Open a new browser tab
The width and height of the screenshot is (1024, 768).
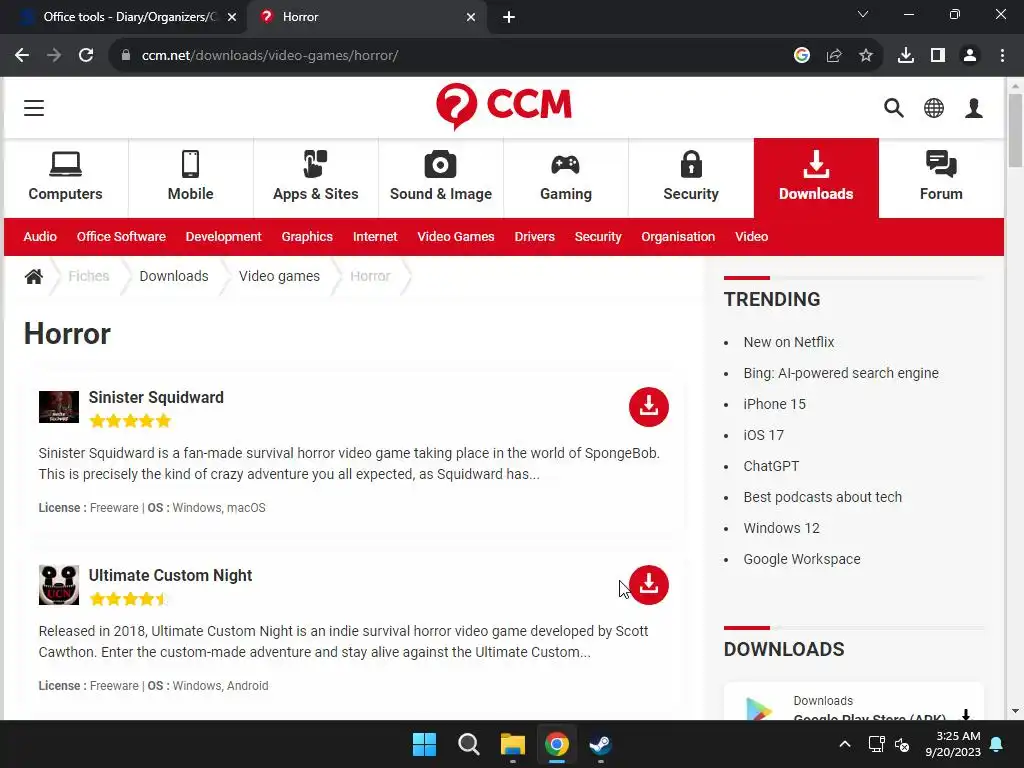click(509, 17)
